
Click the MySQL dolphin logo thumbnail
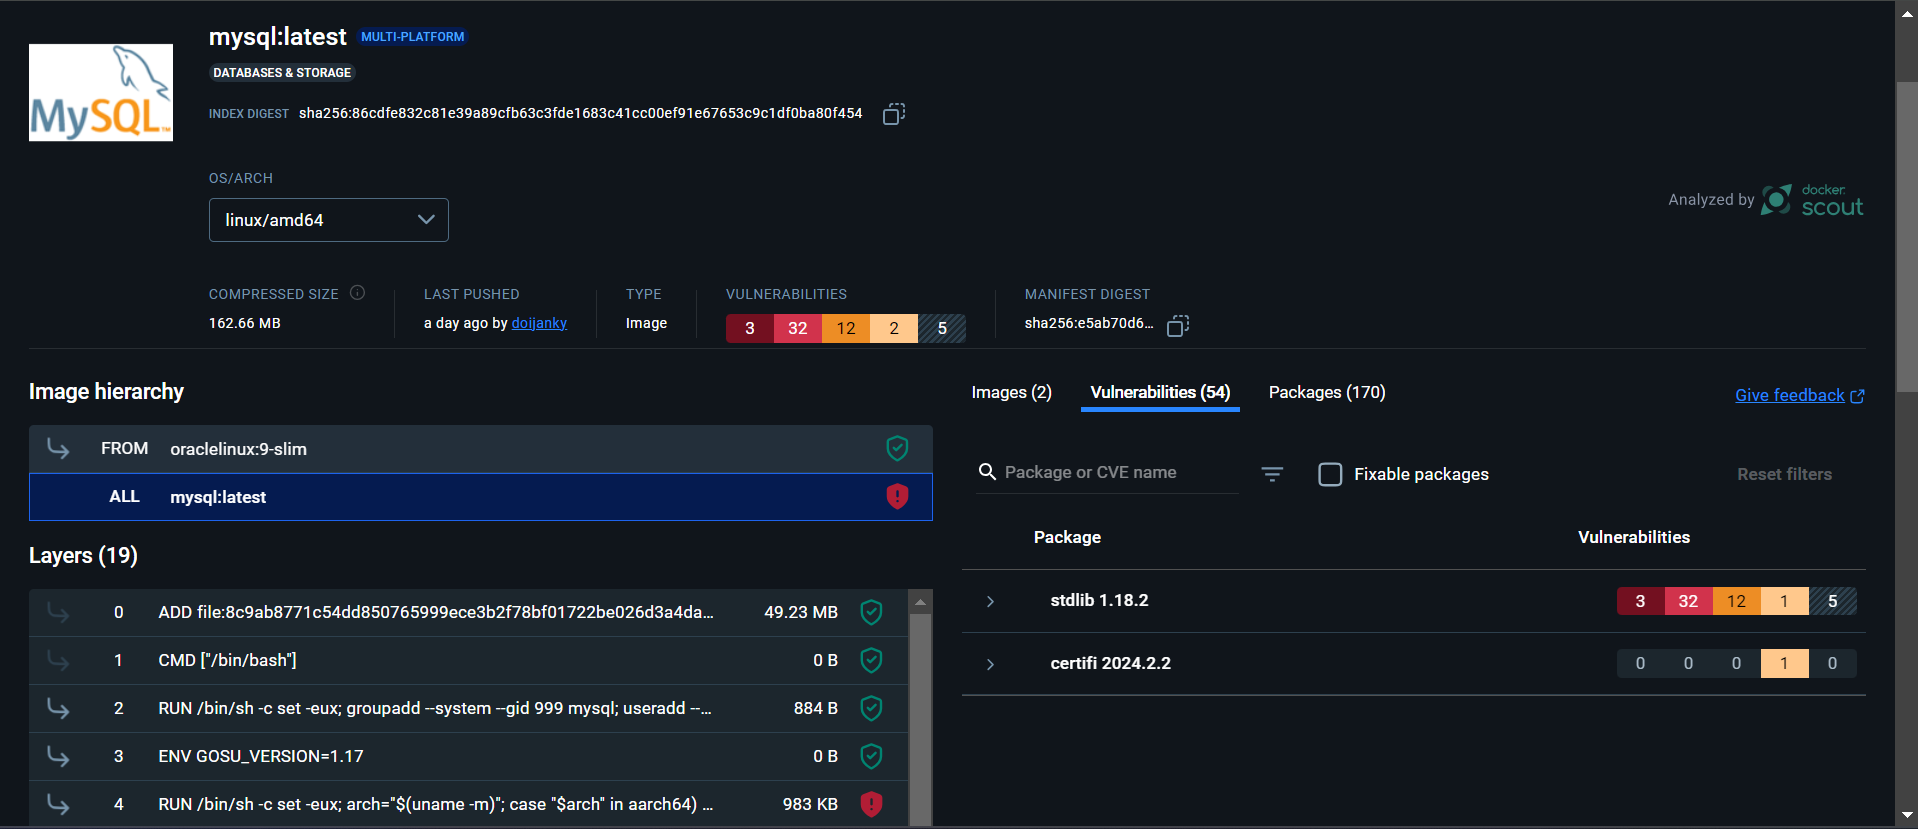tap(101, 92)
